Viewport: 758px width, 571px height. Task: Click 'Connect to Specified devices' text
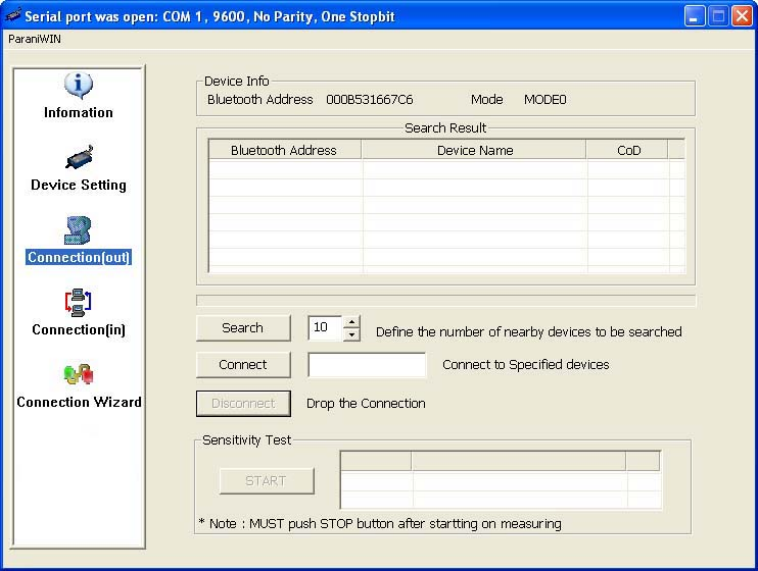pos(525,365)
